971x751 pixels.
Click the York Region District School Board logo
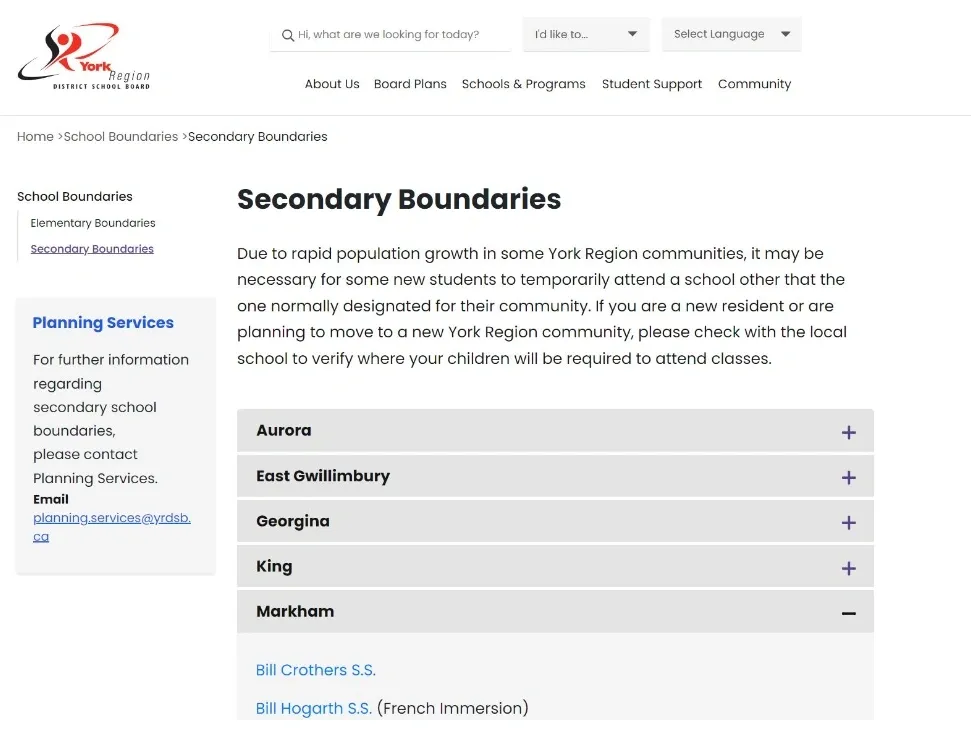tap(84, 58)
